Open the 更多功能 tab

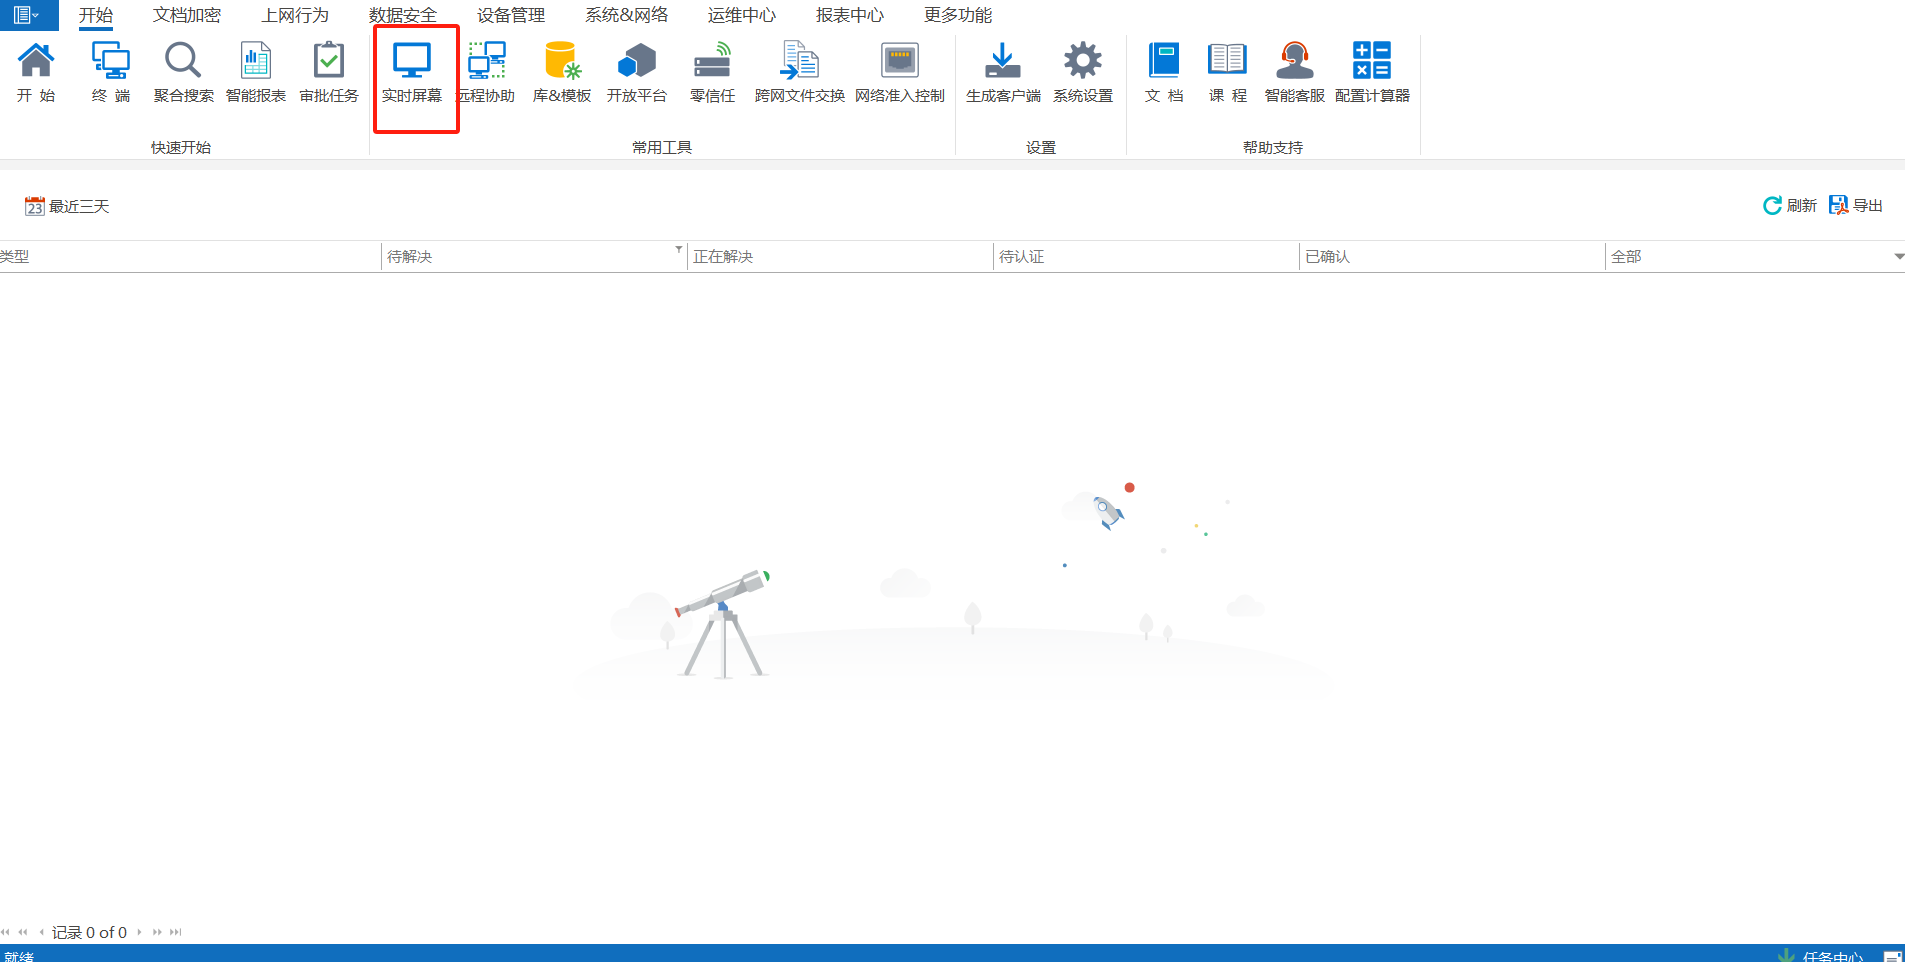click(958, 15)
